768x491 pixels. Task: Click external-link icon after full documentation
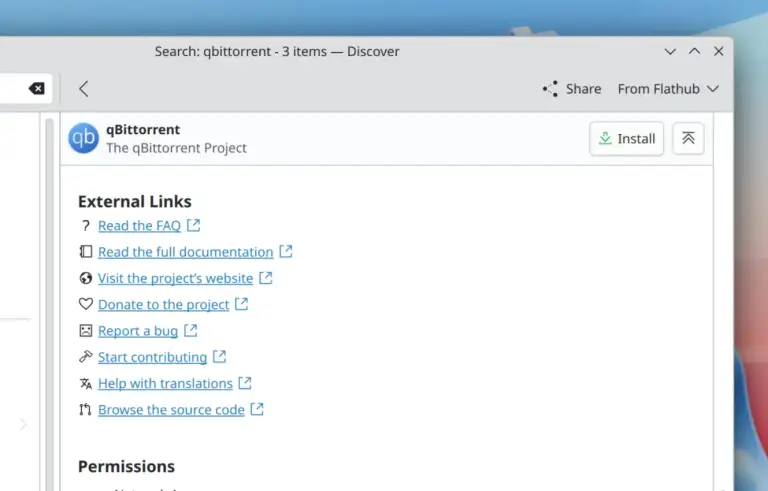286,251
